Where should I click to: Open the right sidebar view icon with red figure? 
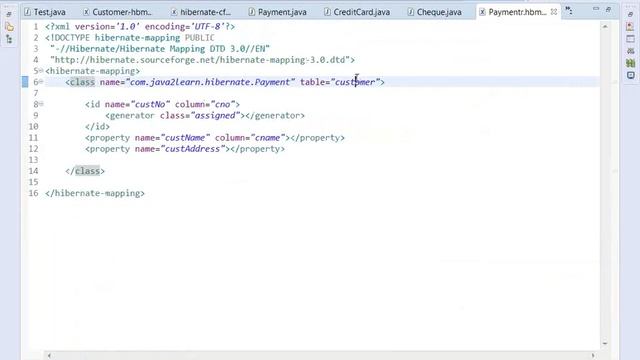click(x=631, y=27)
